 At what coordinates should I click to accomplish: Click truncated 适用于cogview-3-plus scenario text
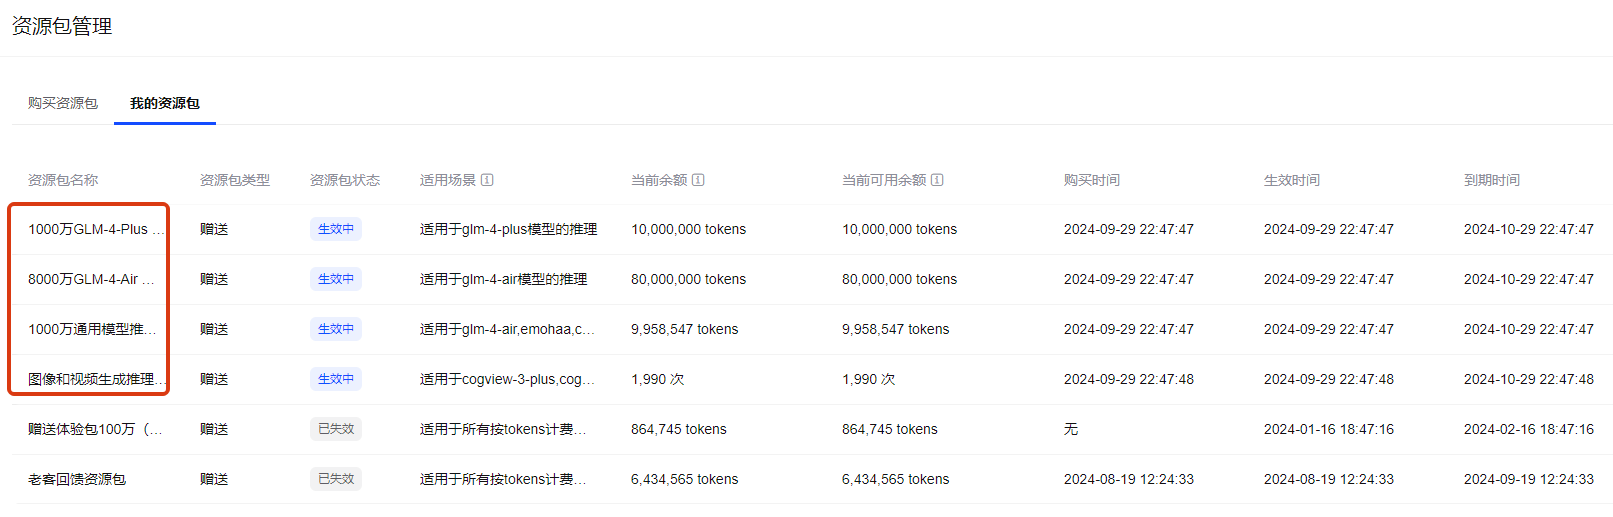507,379
